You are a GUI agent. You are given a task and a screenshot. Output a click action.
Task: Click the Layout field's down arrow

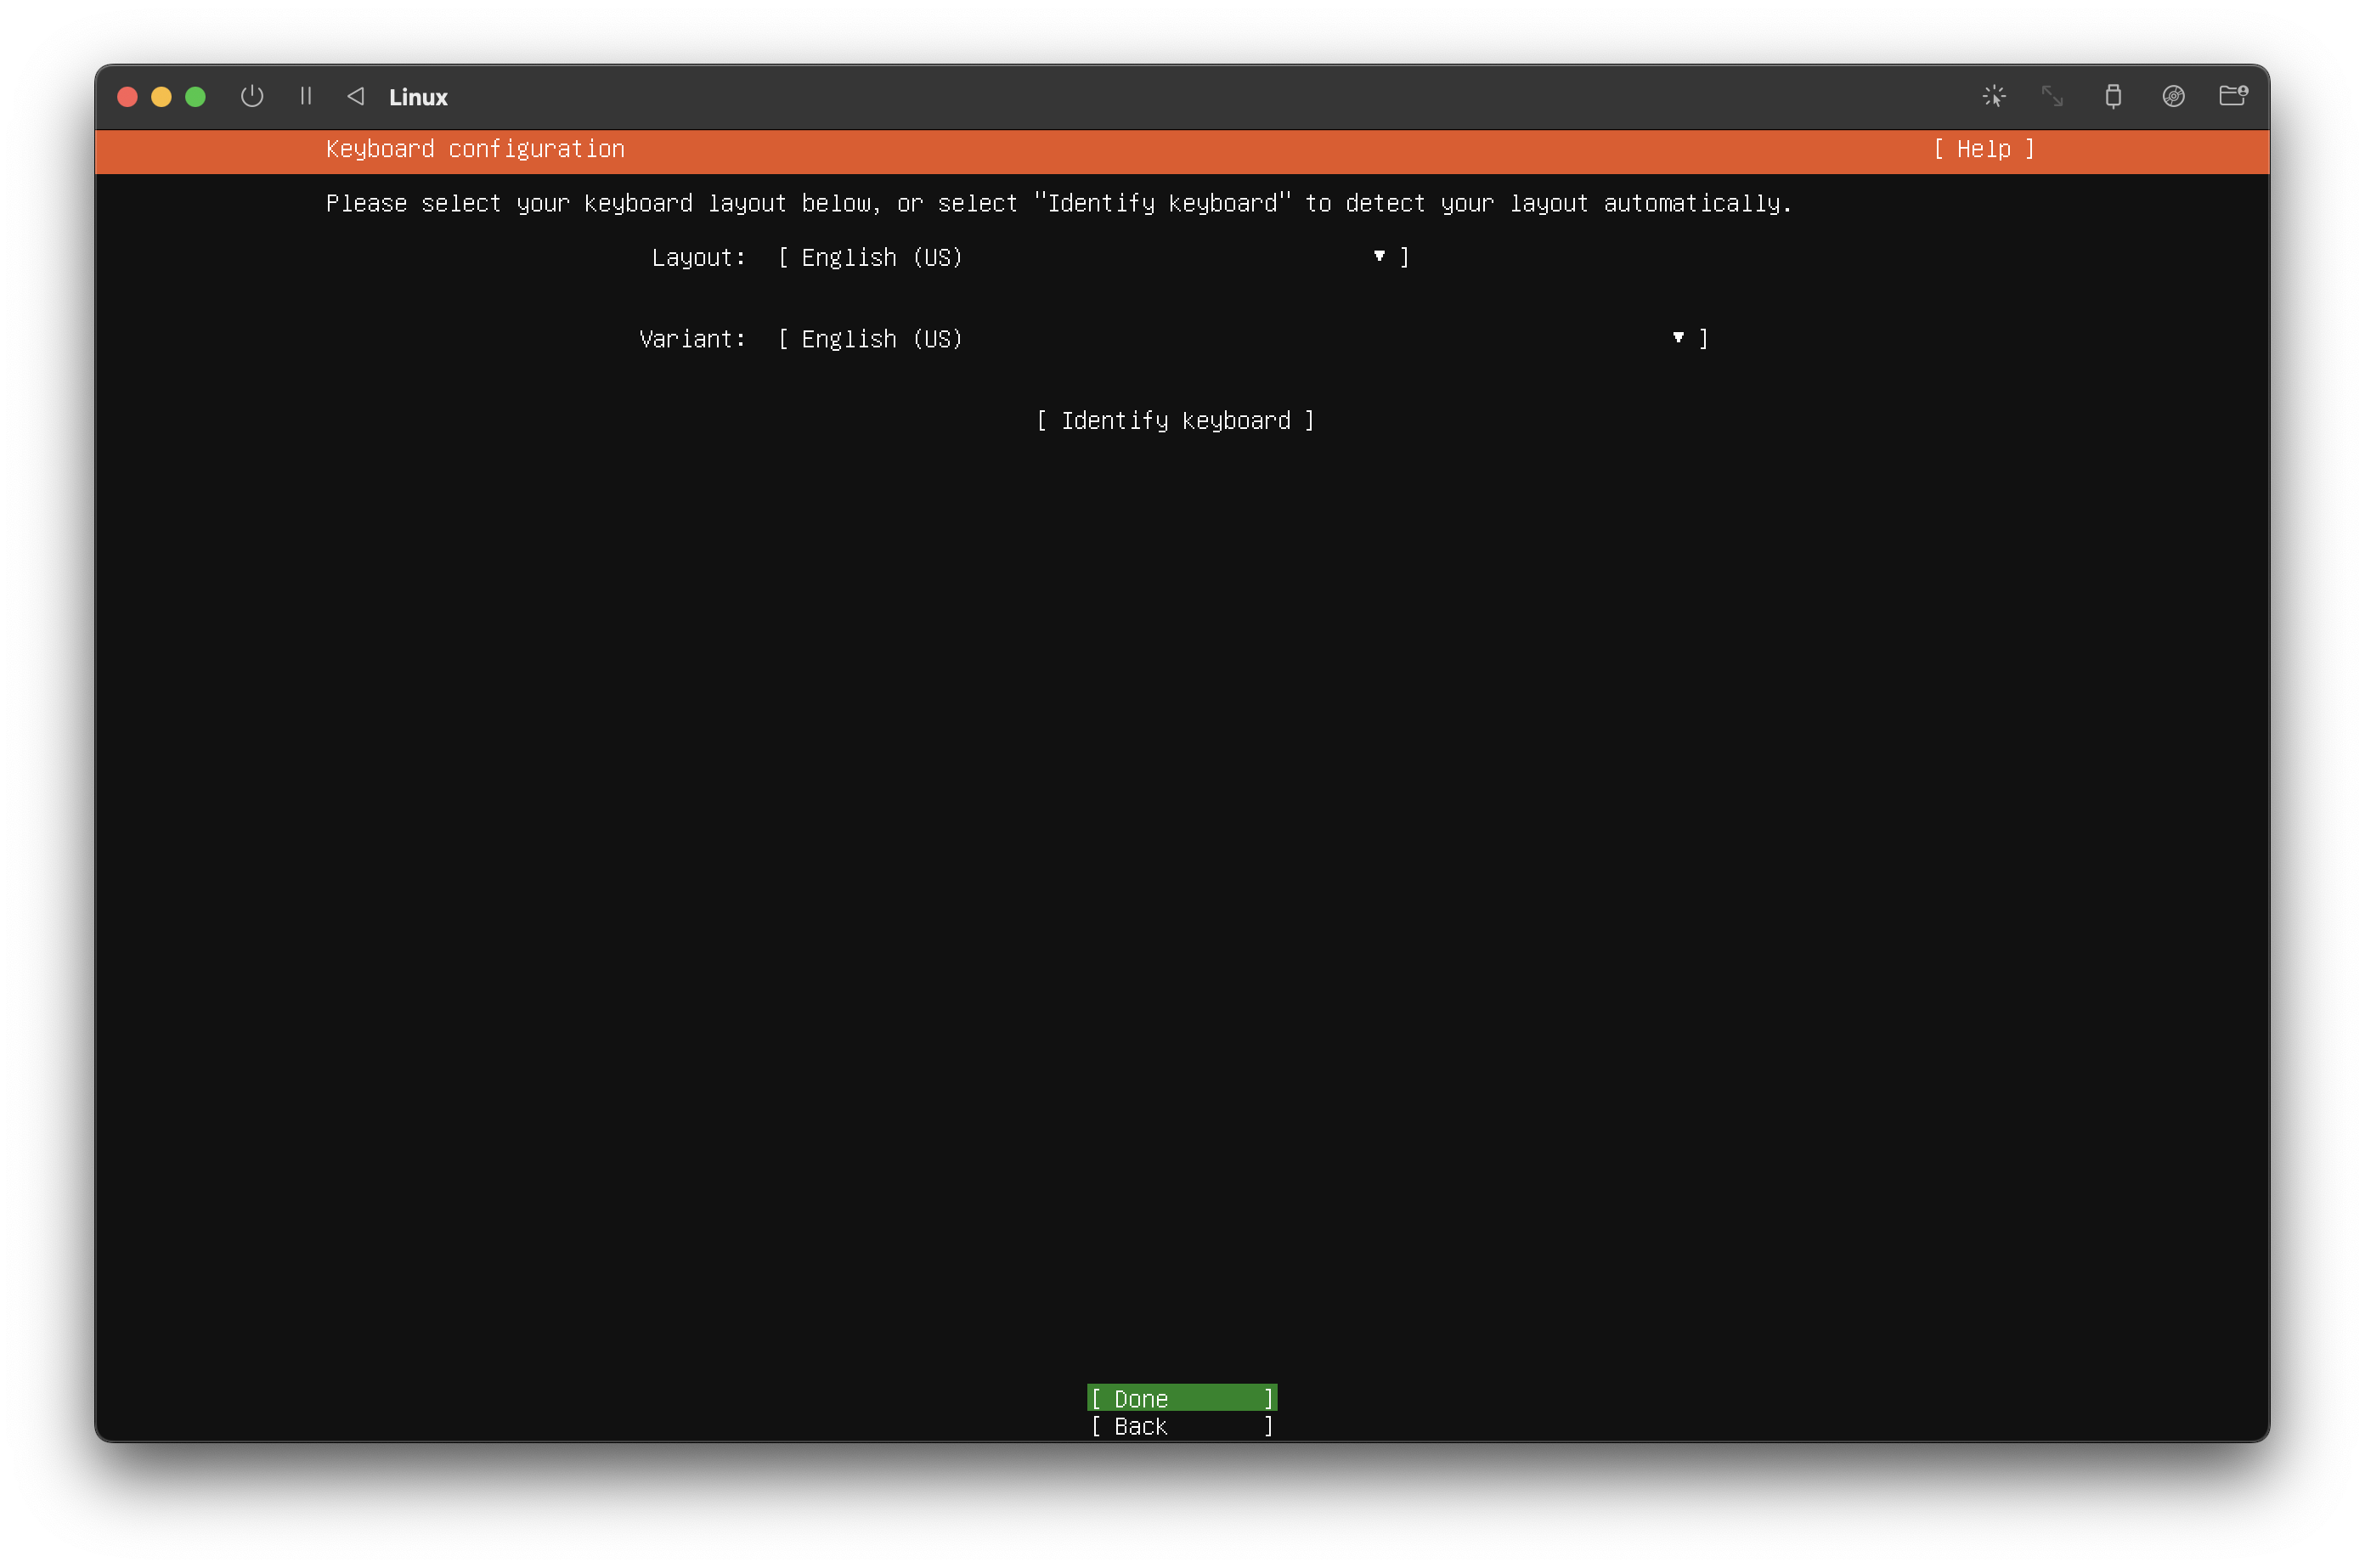[1379, 257]
